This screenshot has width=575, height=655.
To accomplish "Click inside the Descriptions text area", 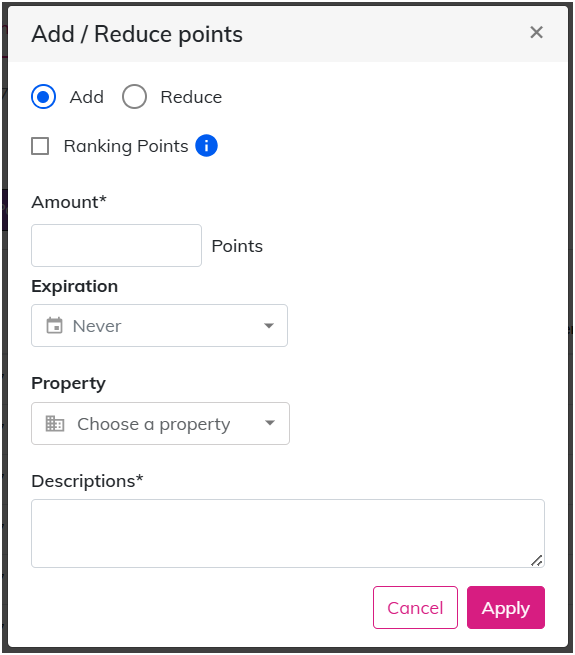I will 288,533.
